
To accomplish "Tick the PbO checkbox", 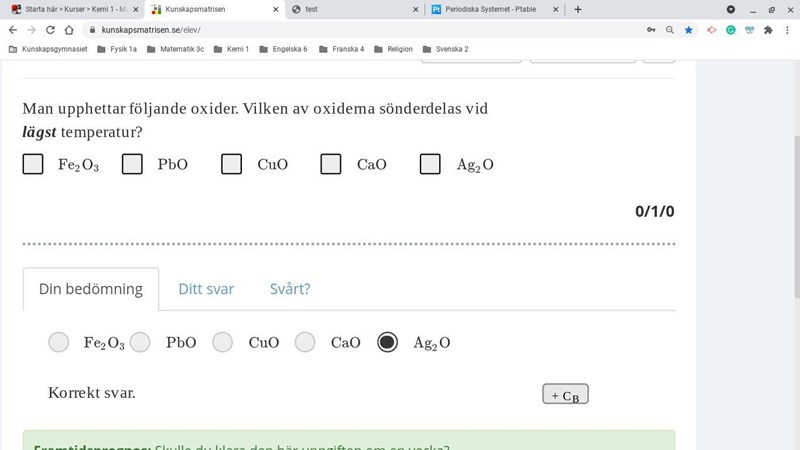I will pyautogui.click(x=132, y=164).
